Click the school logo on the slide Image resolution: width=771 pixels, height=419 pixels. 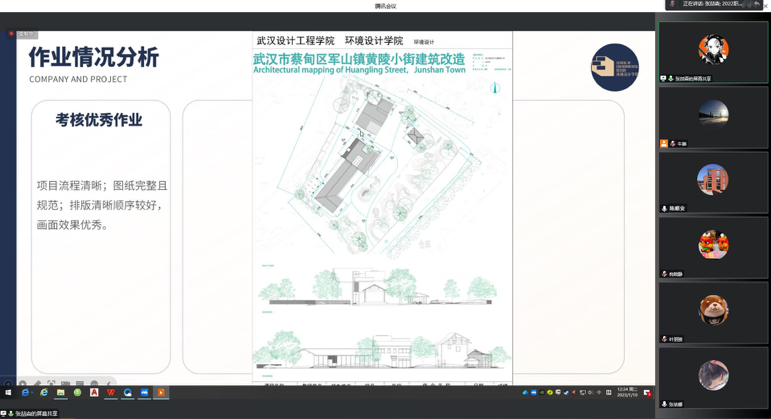[x=614, y=67]
